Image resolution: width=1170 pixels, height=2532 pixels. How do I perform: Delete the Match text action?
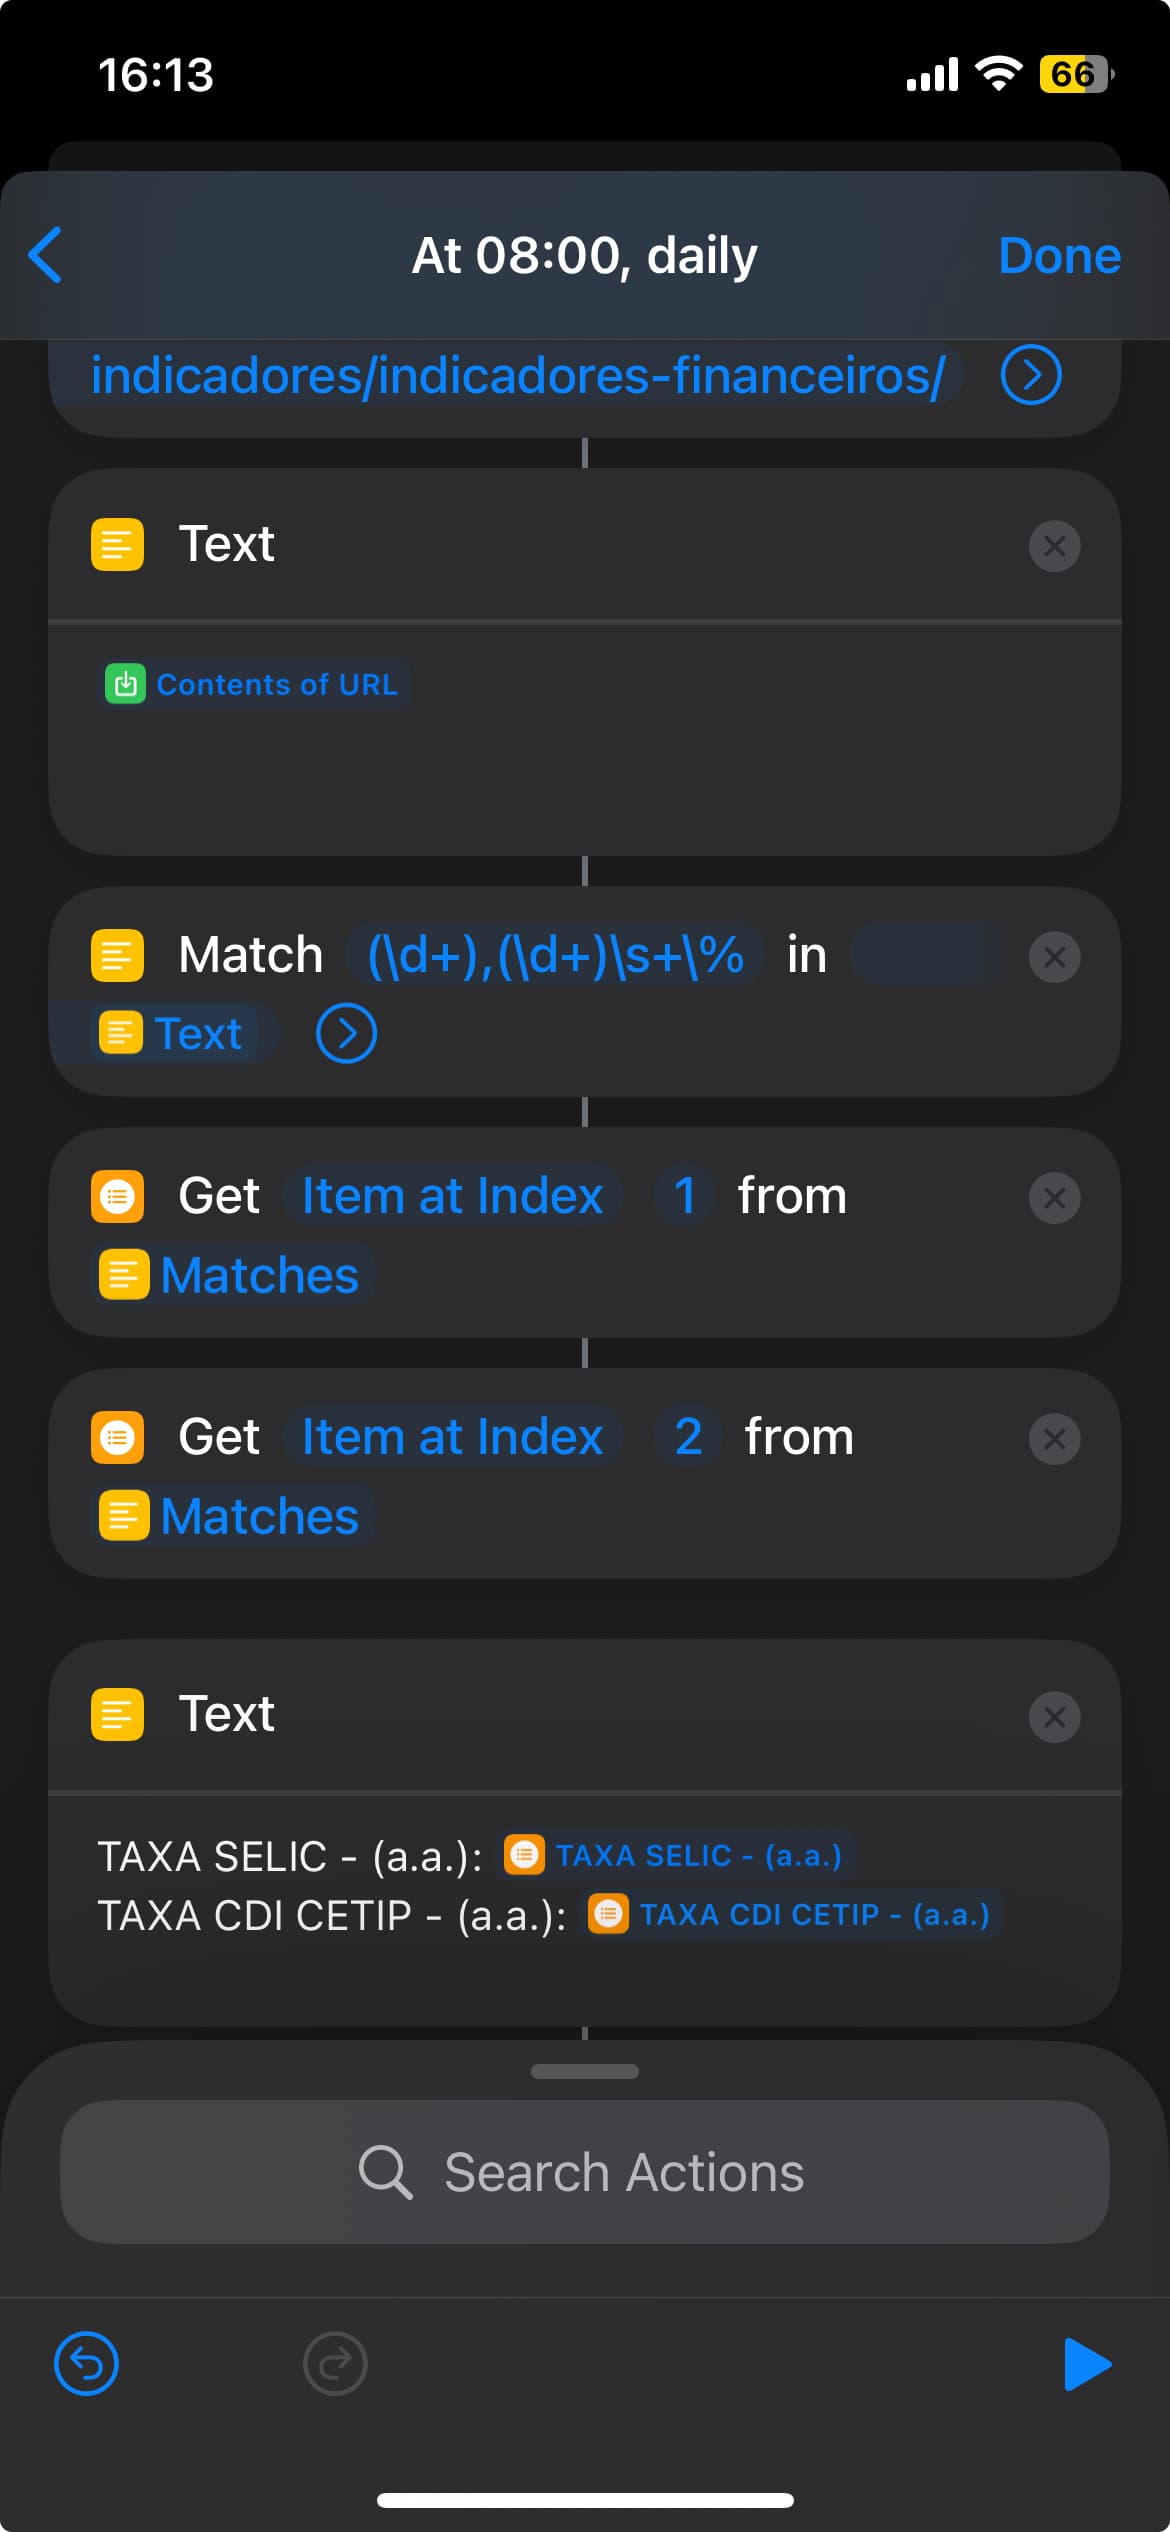tap(1054, 957)
